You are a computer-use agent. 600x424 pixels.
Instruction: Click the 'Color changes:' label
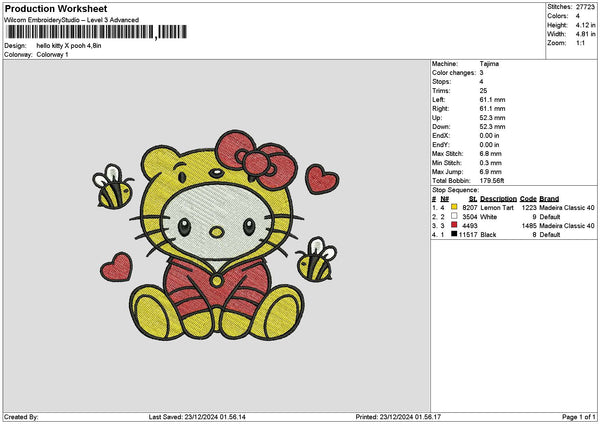(454, 73)
